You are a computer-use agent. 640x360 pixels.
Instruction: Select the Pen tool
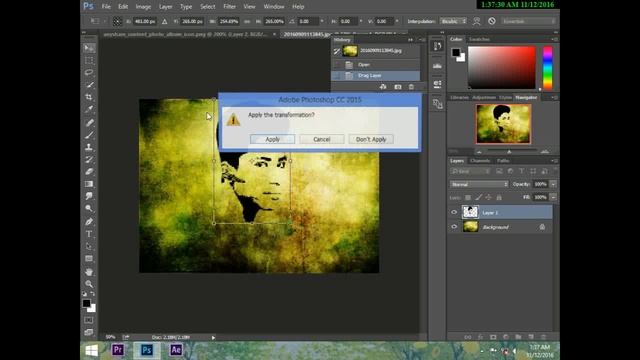89,222
